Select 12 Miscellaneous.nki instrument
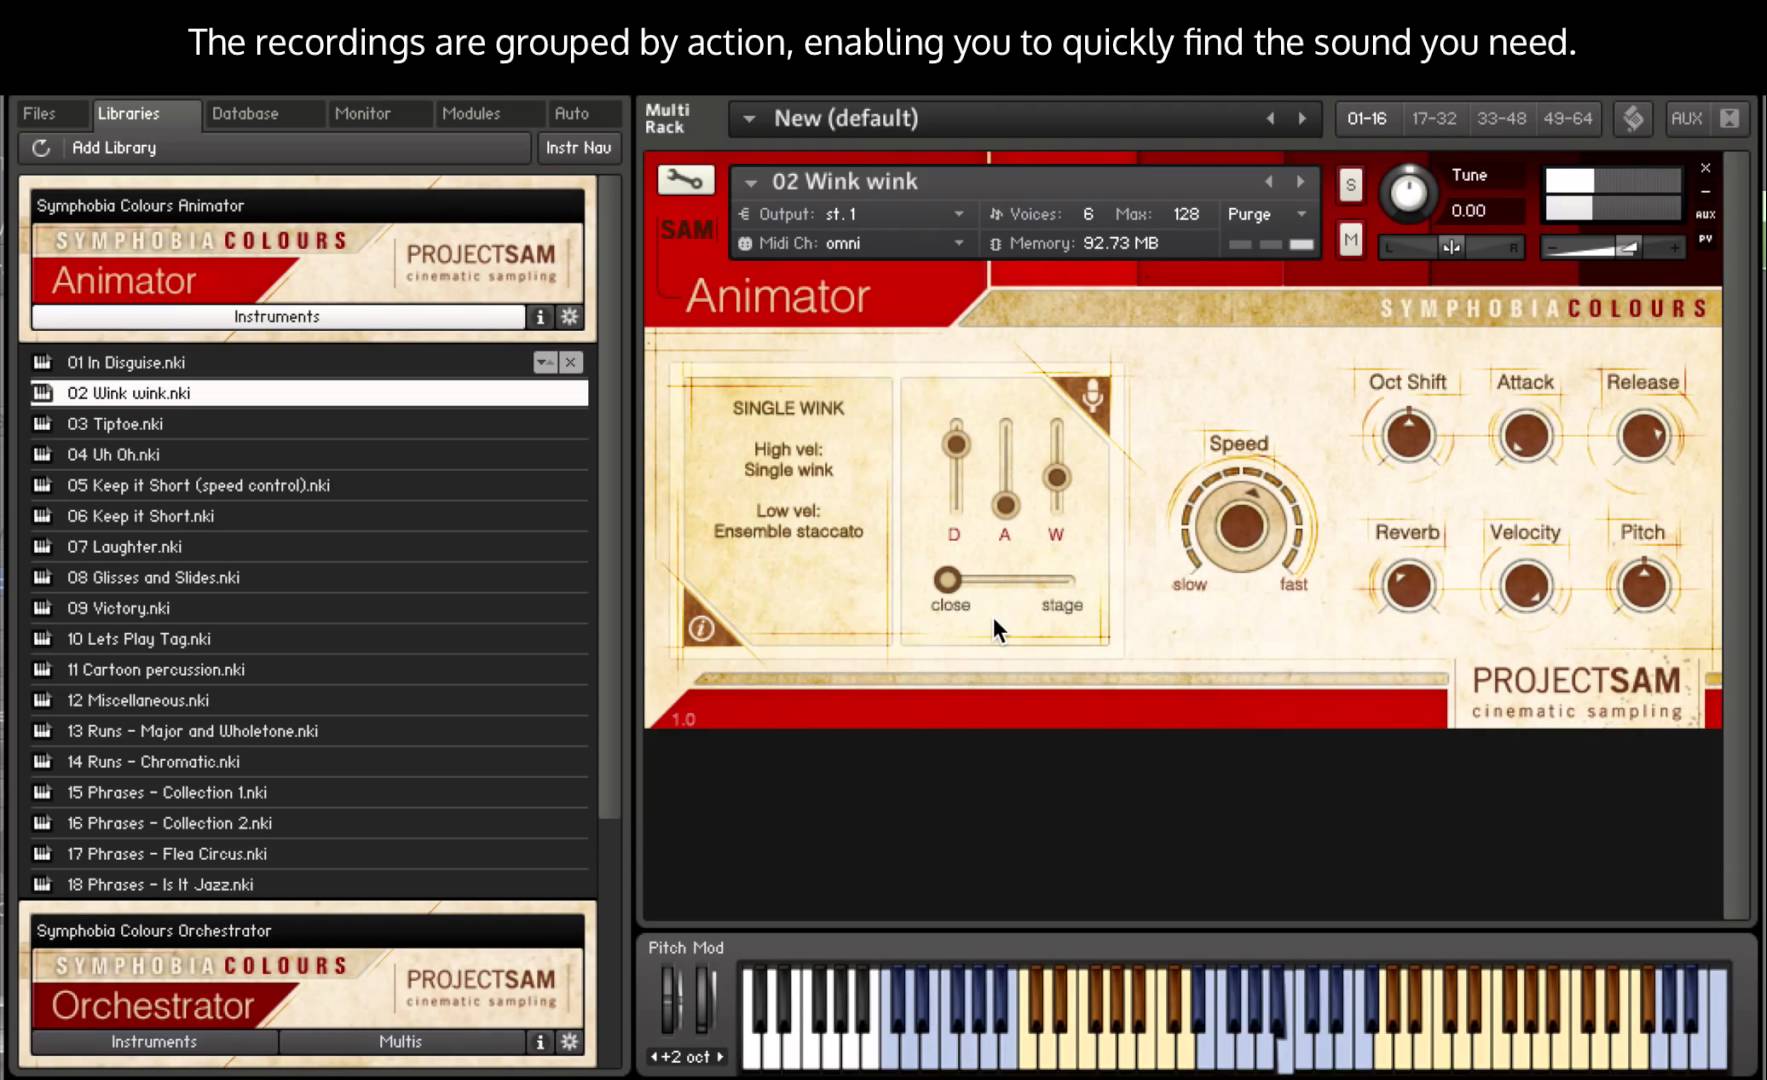1767x1080 pixels. click(308, 701)
